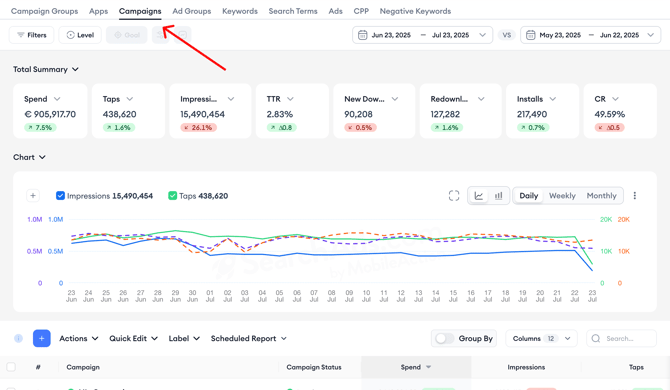670x390 pixels.
Task: Open the New Downloads card dropdown
Action: point(395,99)
